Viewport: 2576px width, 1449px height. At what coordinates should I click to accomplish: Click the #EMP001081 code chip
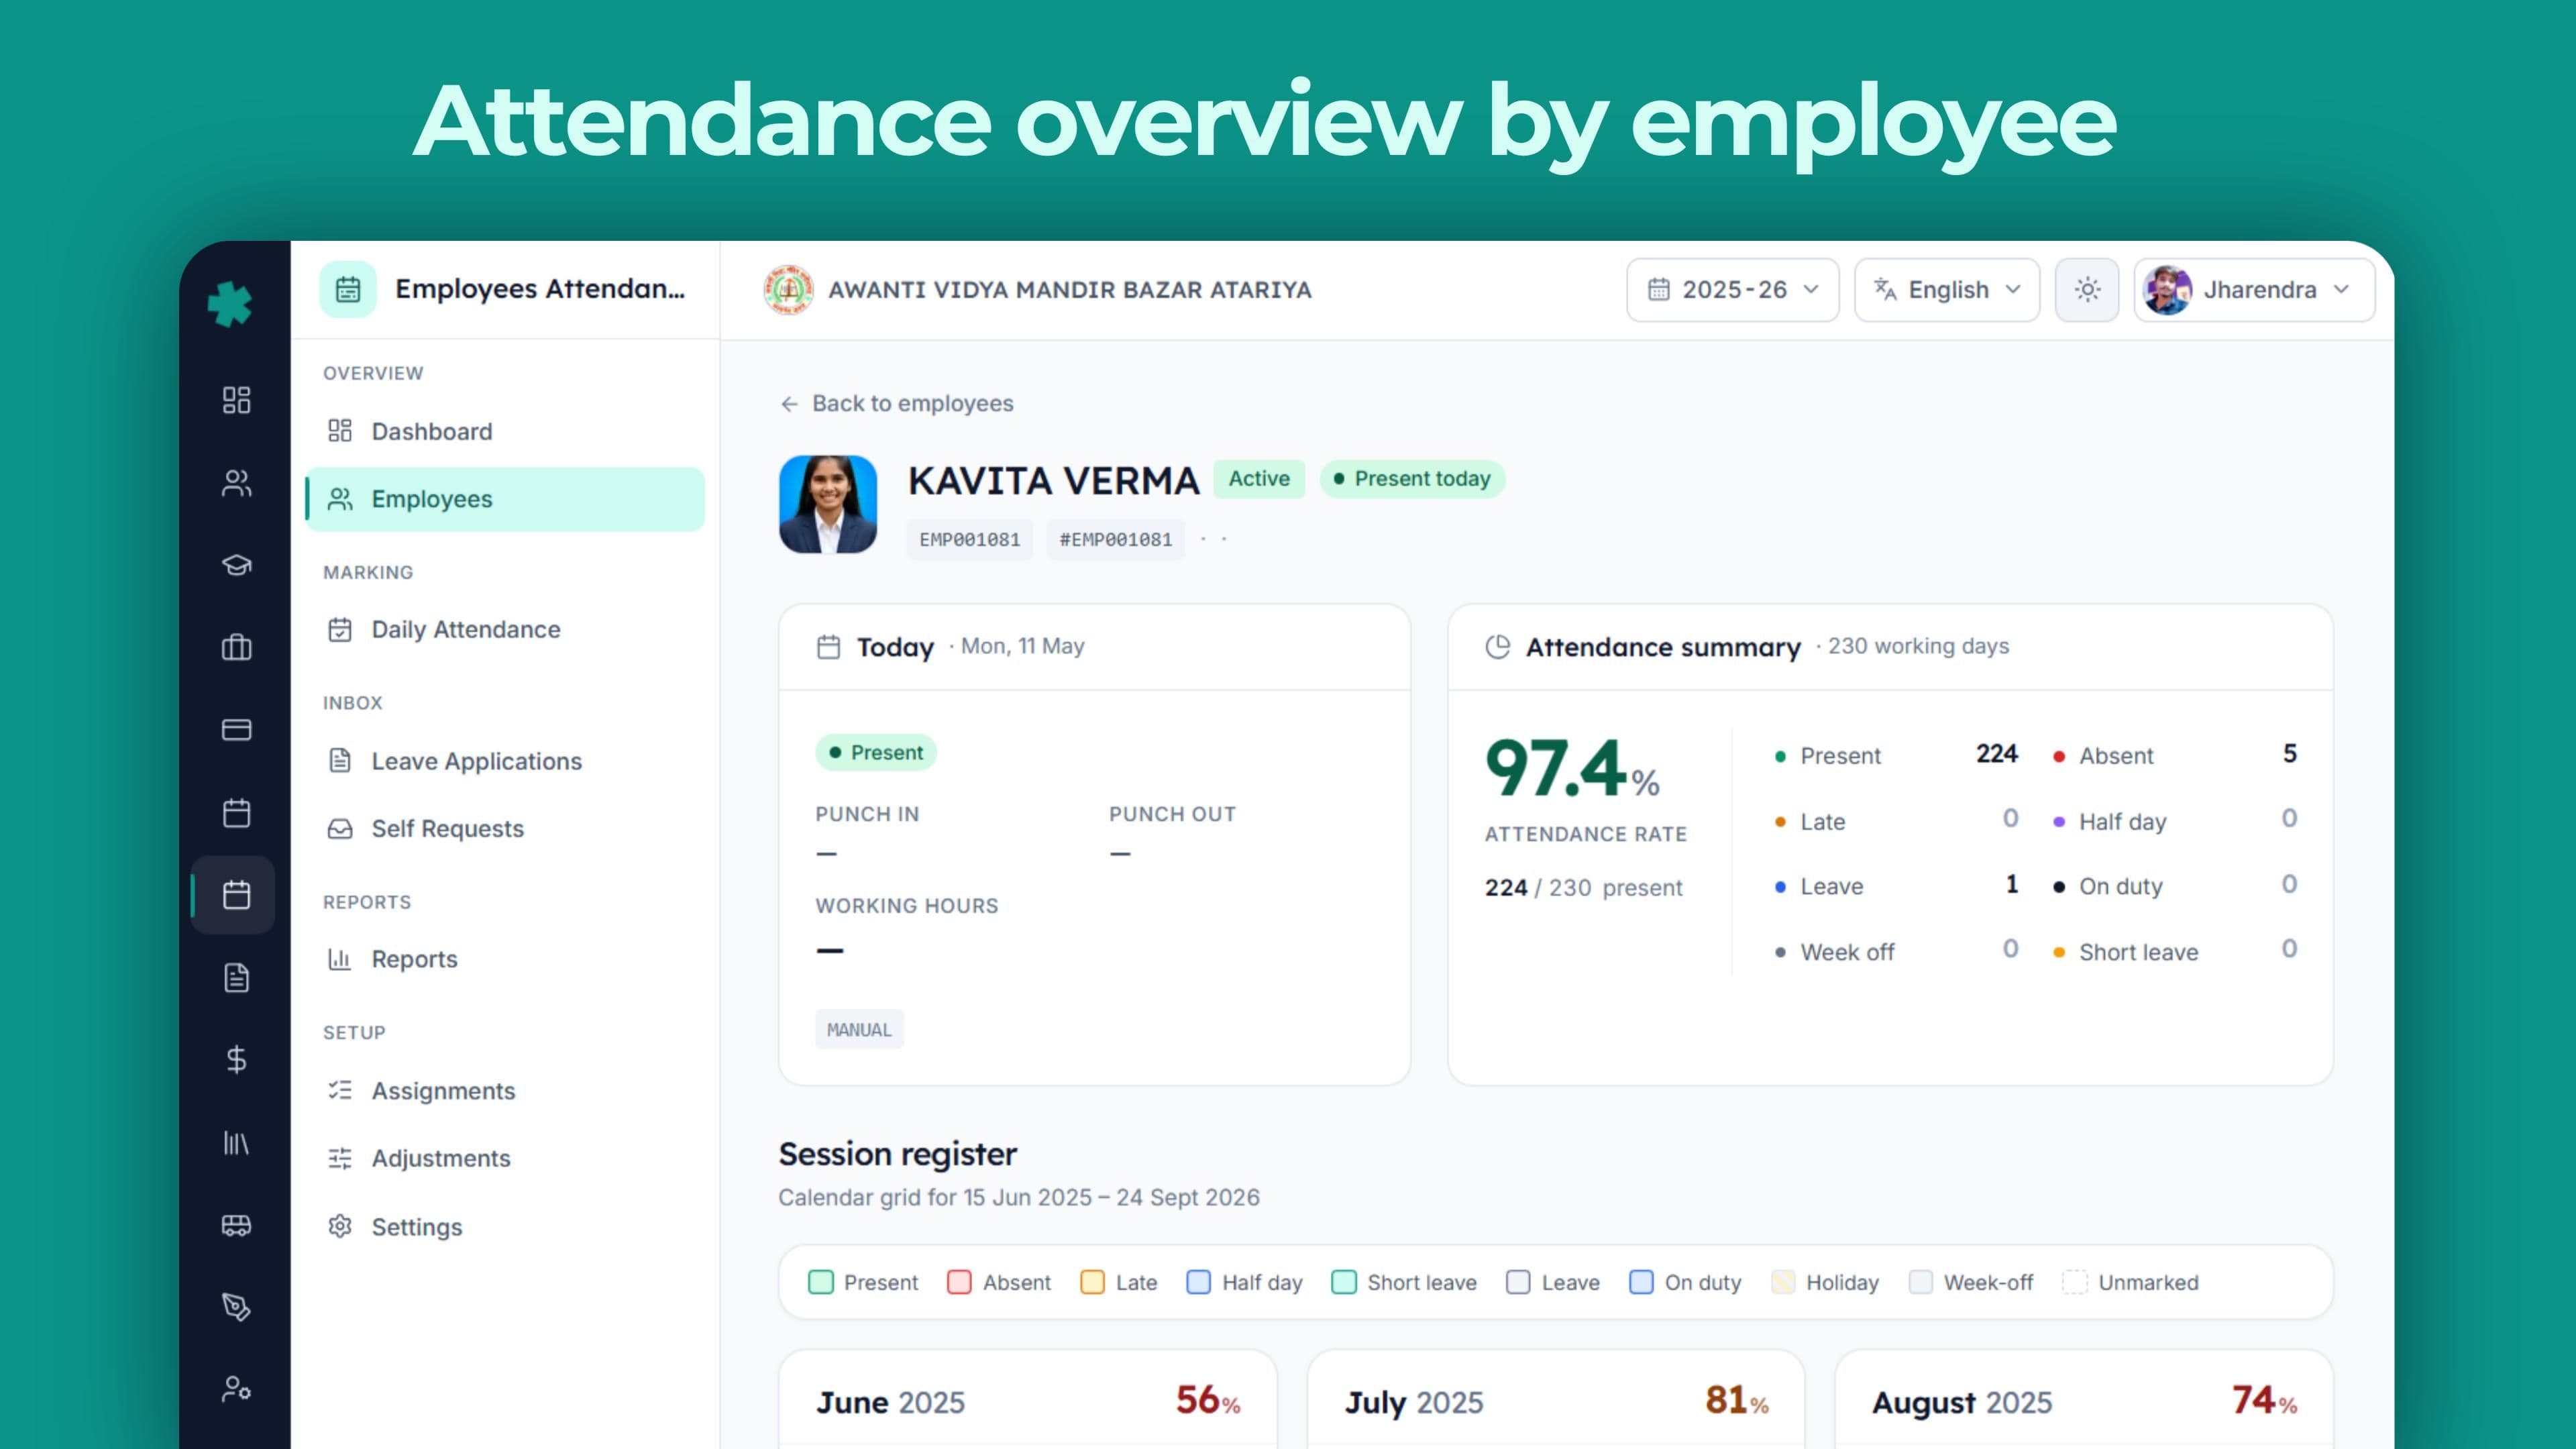click(x=1116, y=540)
